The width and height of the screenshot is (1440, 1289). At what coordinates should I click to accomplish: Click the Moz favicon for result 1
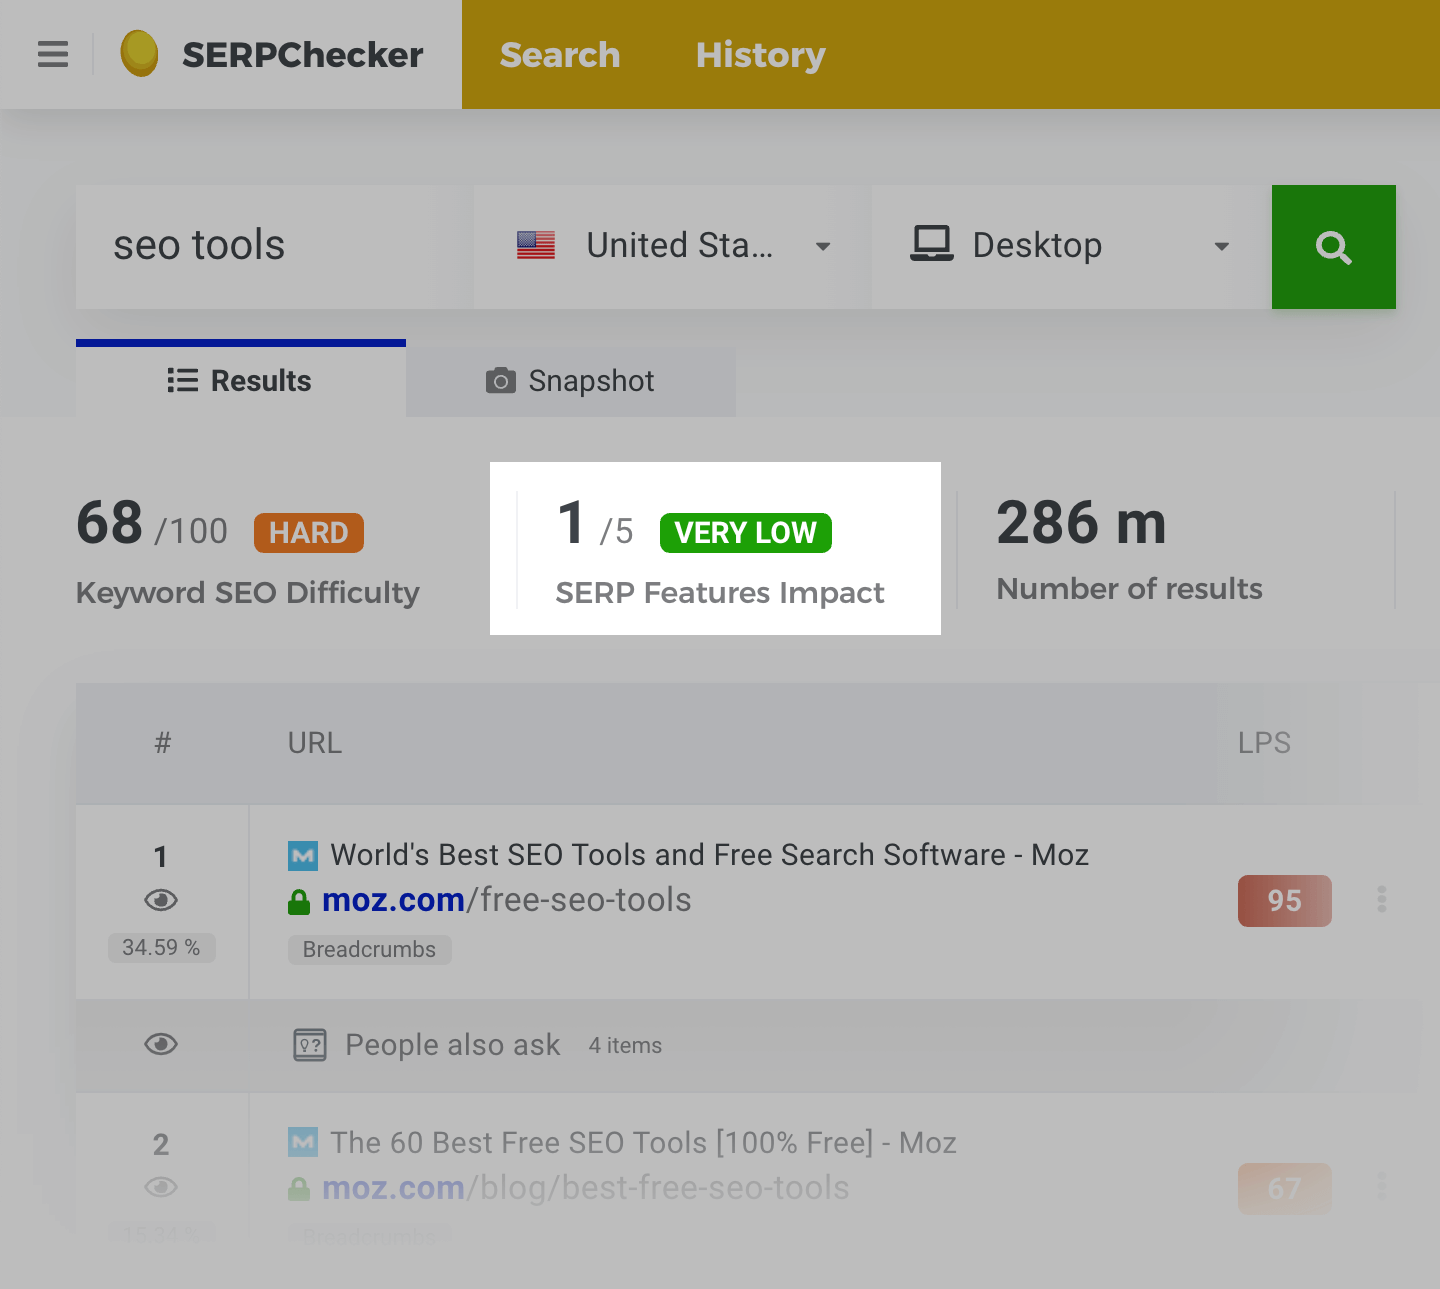pos(303,856)
